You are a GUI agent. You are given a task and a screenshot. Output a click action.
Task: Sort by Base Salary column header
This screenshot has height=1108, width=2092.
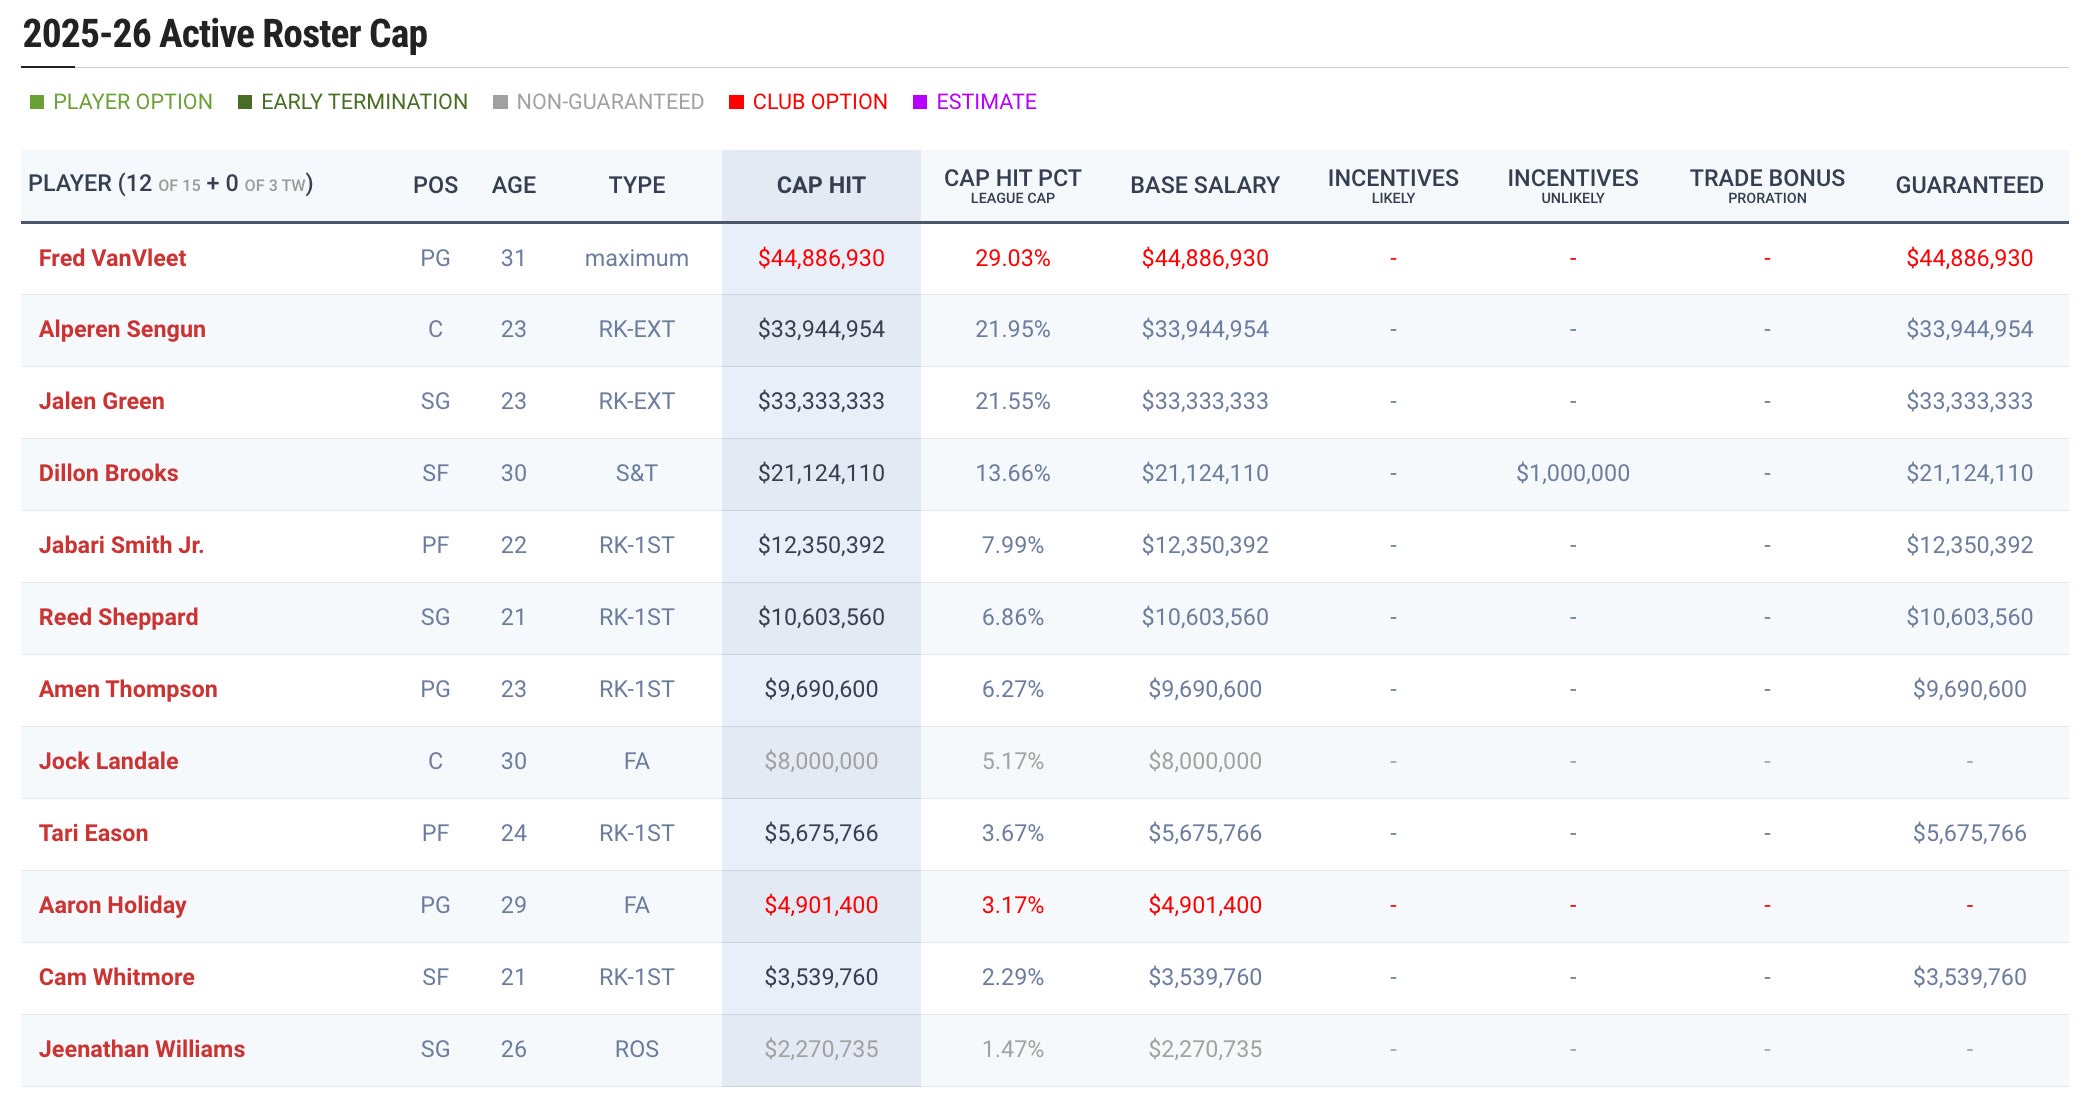1204,185
